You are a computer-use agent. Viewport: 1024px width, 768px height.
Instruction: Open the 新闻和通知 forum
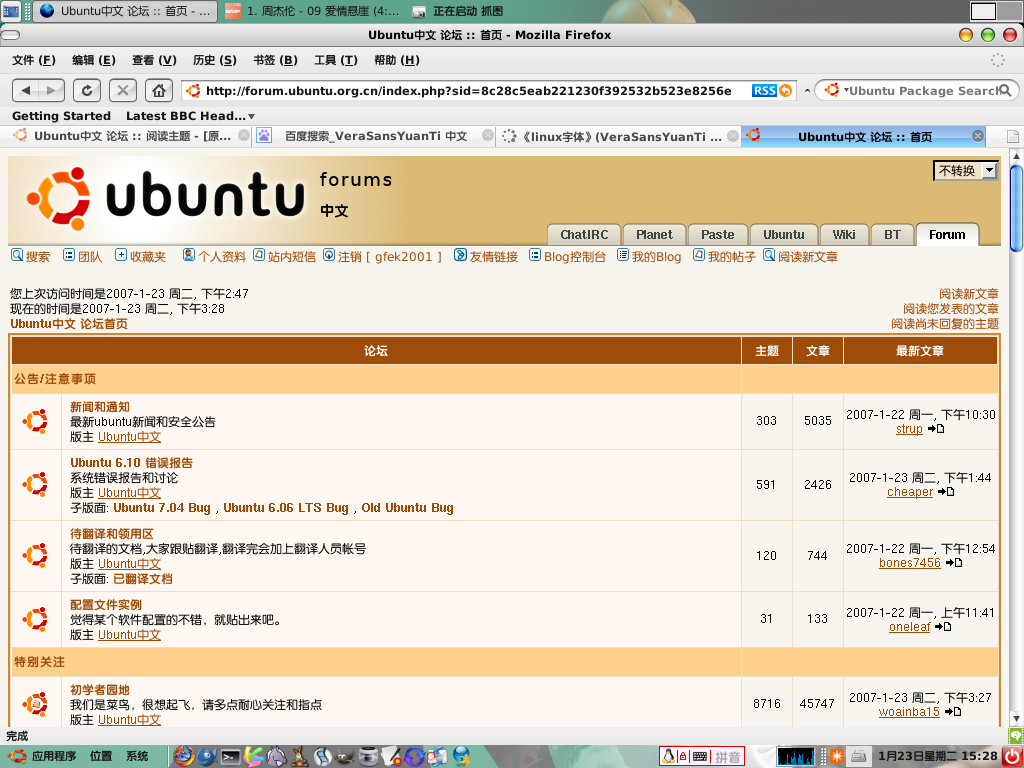[100, 407]
